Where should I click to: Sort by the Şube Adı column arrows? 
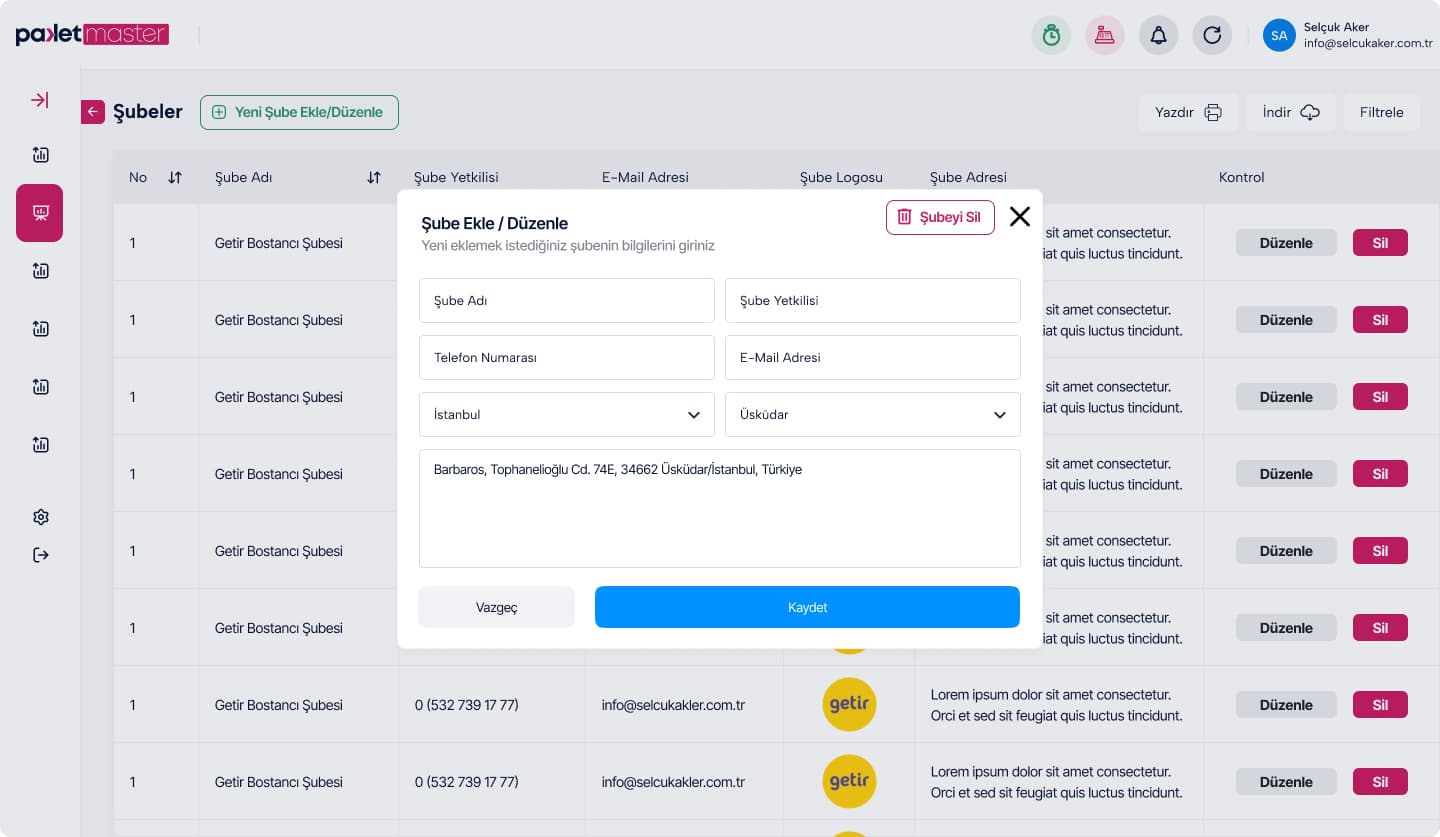pyautogui.click(x=374, y=177)
